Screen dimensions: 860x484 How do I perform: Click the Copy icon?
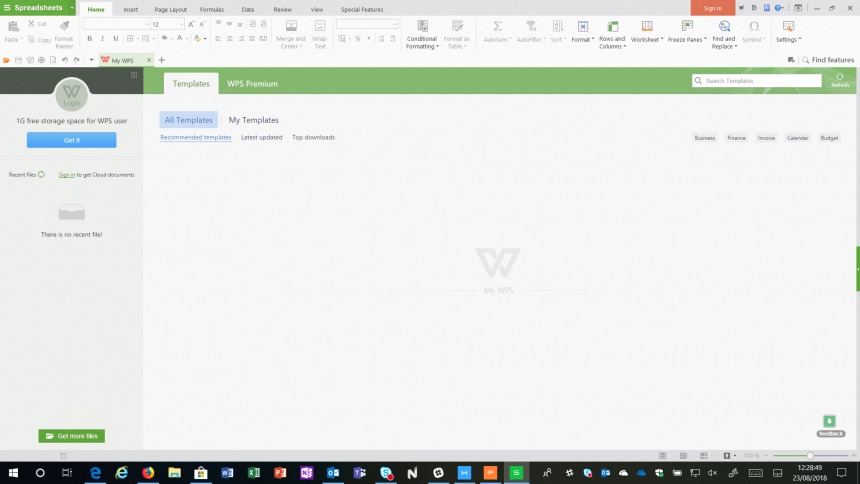pyautogui.click(x=31, y=40)
